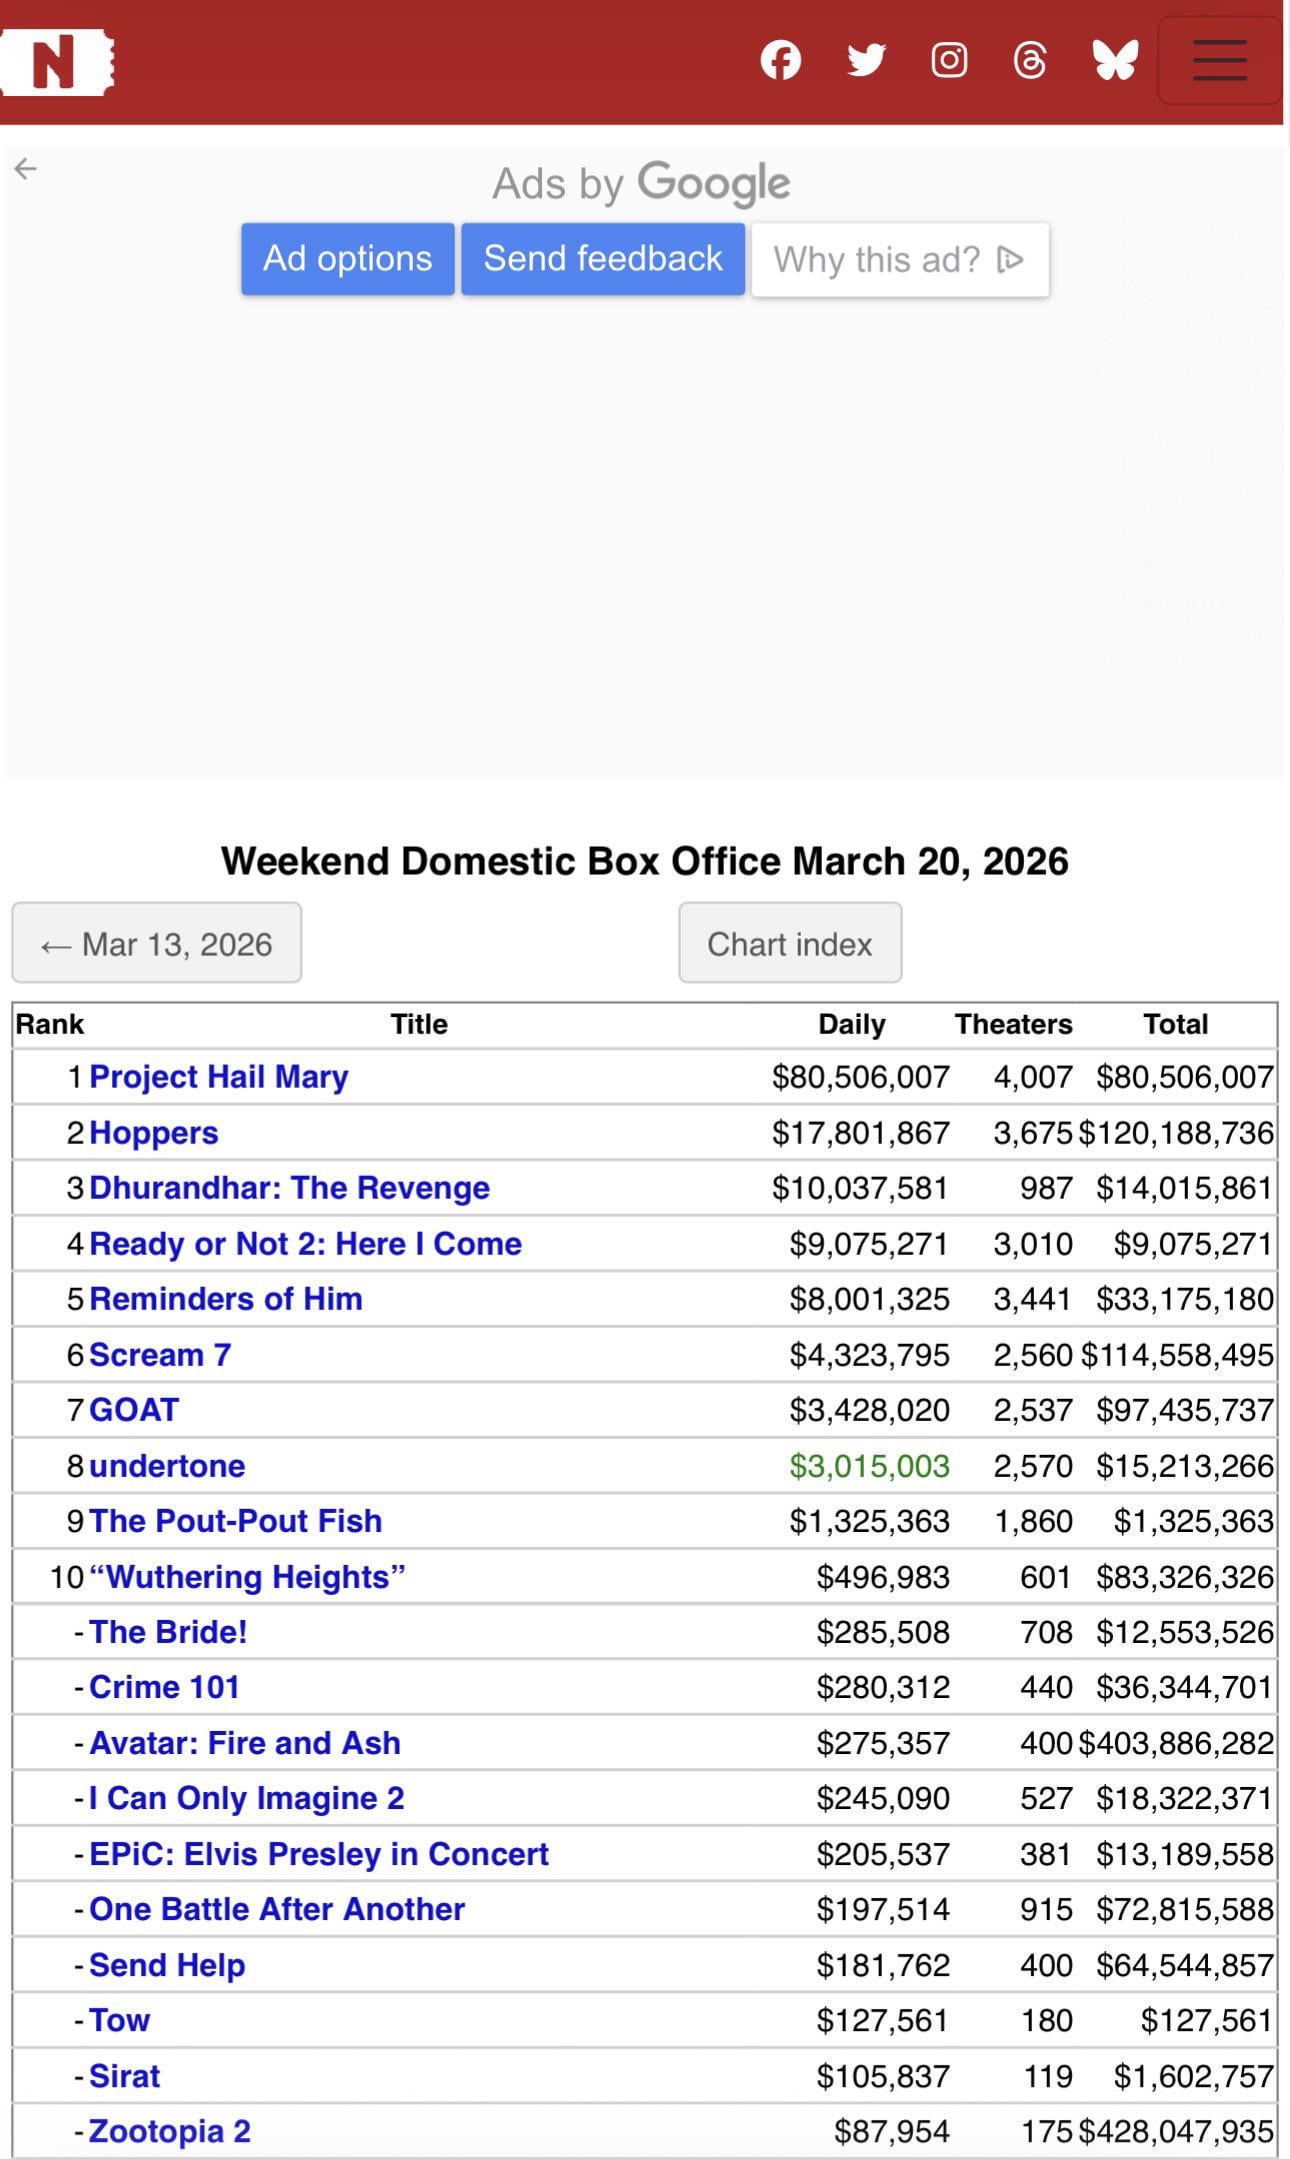The image size is (1290, 2159).
Task: Open the Chart index
Action: click(790, 944)
